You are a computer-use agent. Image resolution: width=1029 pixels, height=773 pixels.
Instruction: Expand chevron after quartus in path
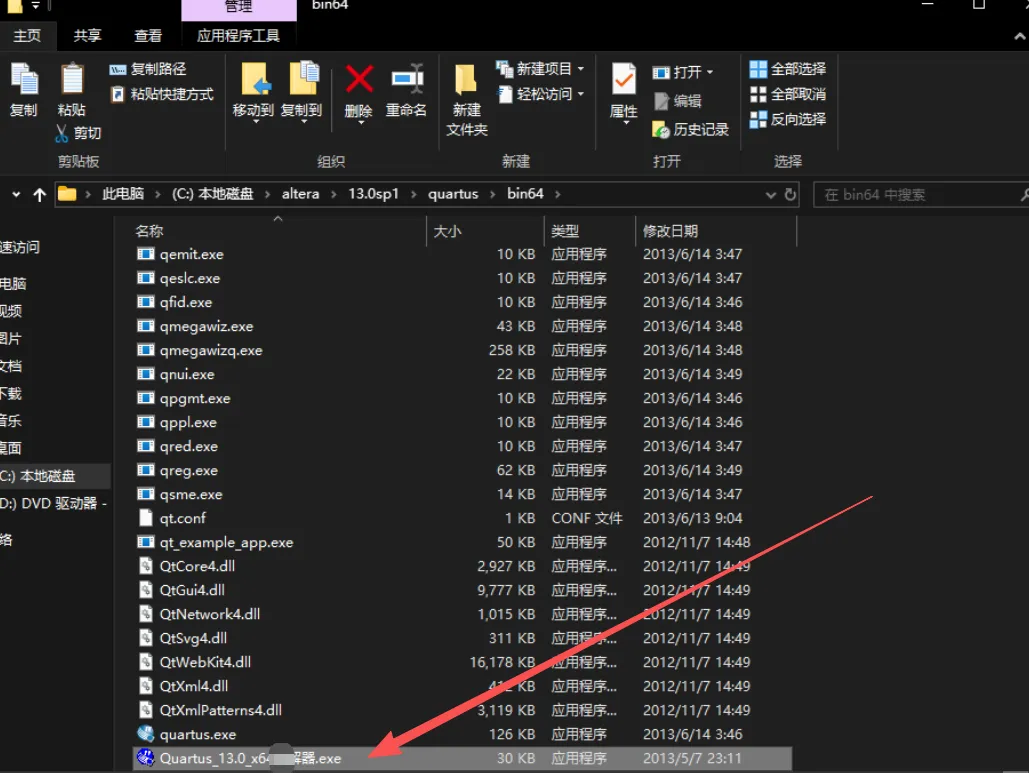click(x=492, y=194)
